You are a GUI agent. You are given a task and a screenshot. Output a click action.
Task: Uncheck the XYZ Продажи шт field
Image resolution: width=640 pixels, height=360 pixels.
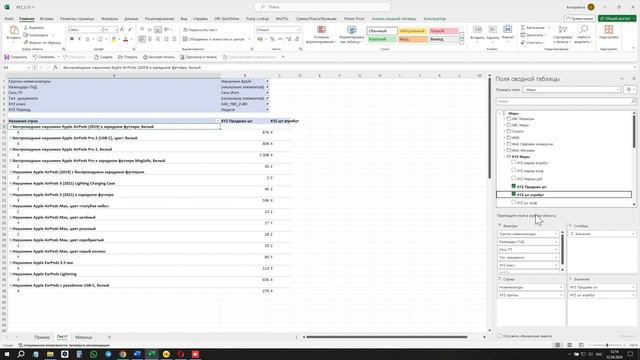[x=513, y=186]
